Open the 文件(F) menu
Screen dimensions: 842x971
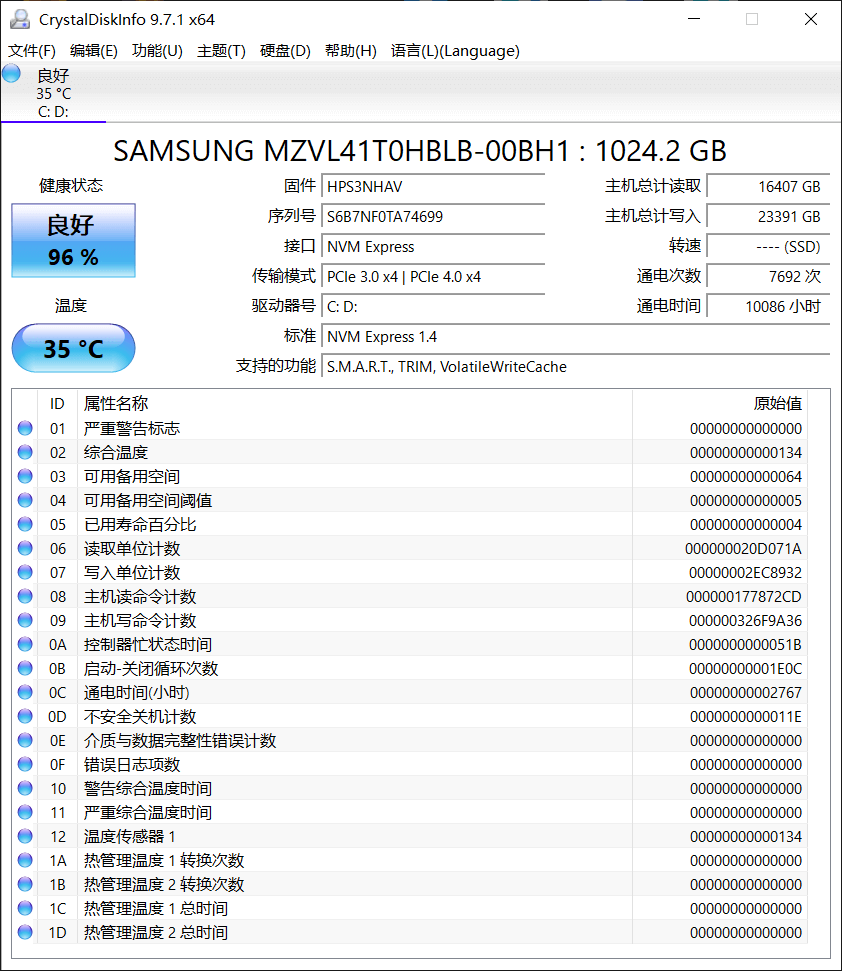pyautogui.click(x=32, y=51)
